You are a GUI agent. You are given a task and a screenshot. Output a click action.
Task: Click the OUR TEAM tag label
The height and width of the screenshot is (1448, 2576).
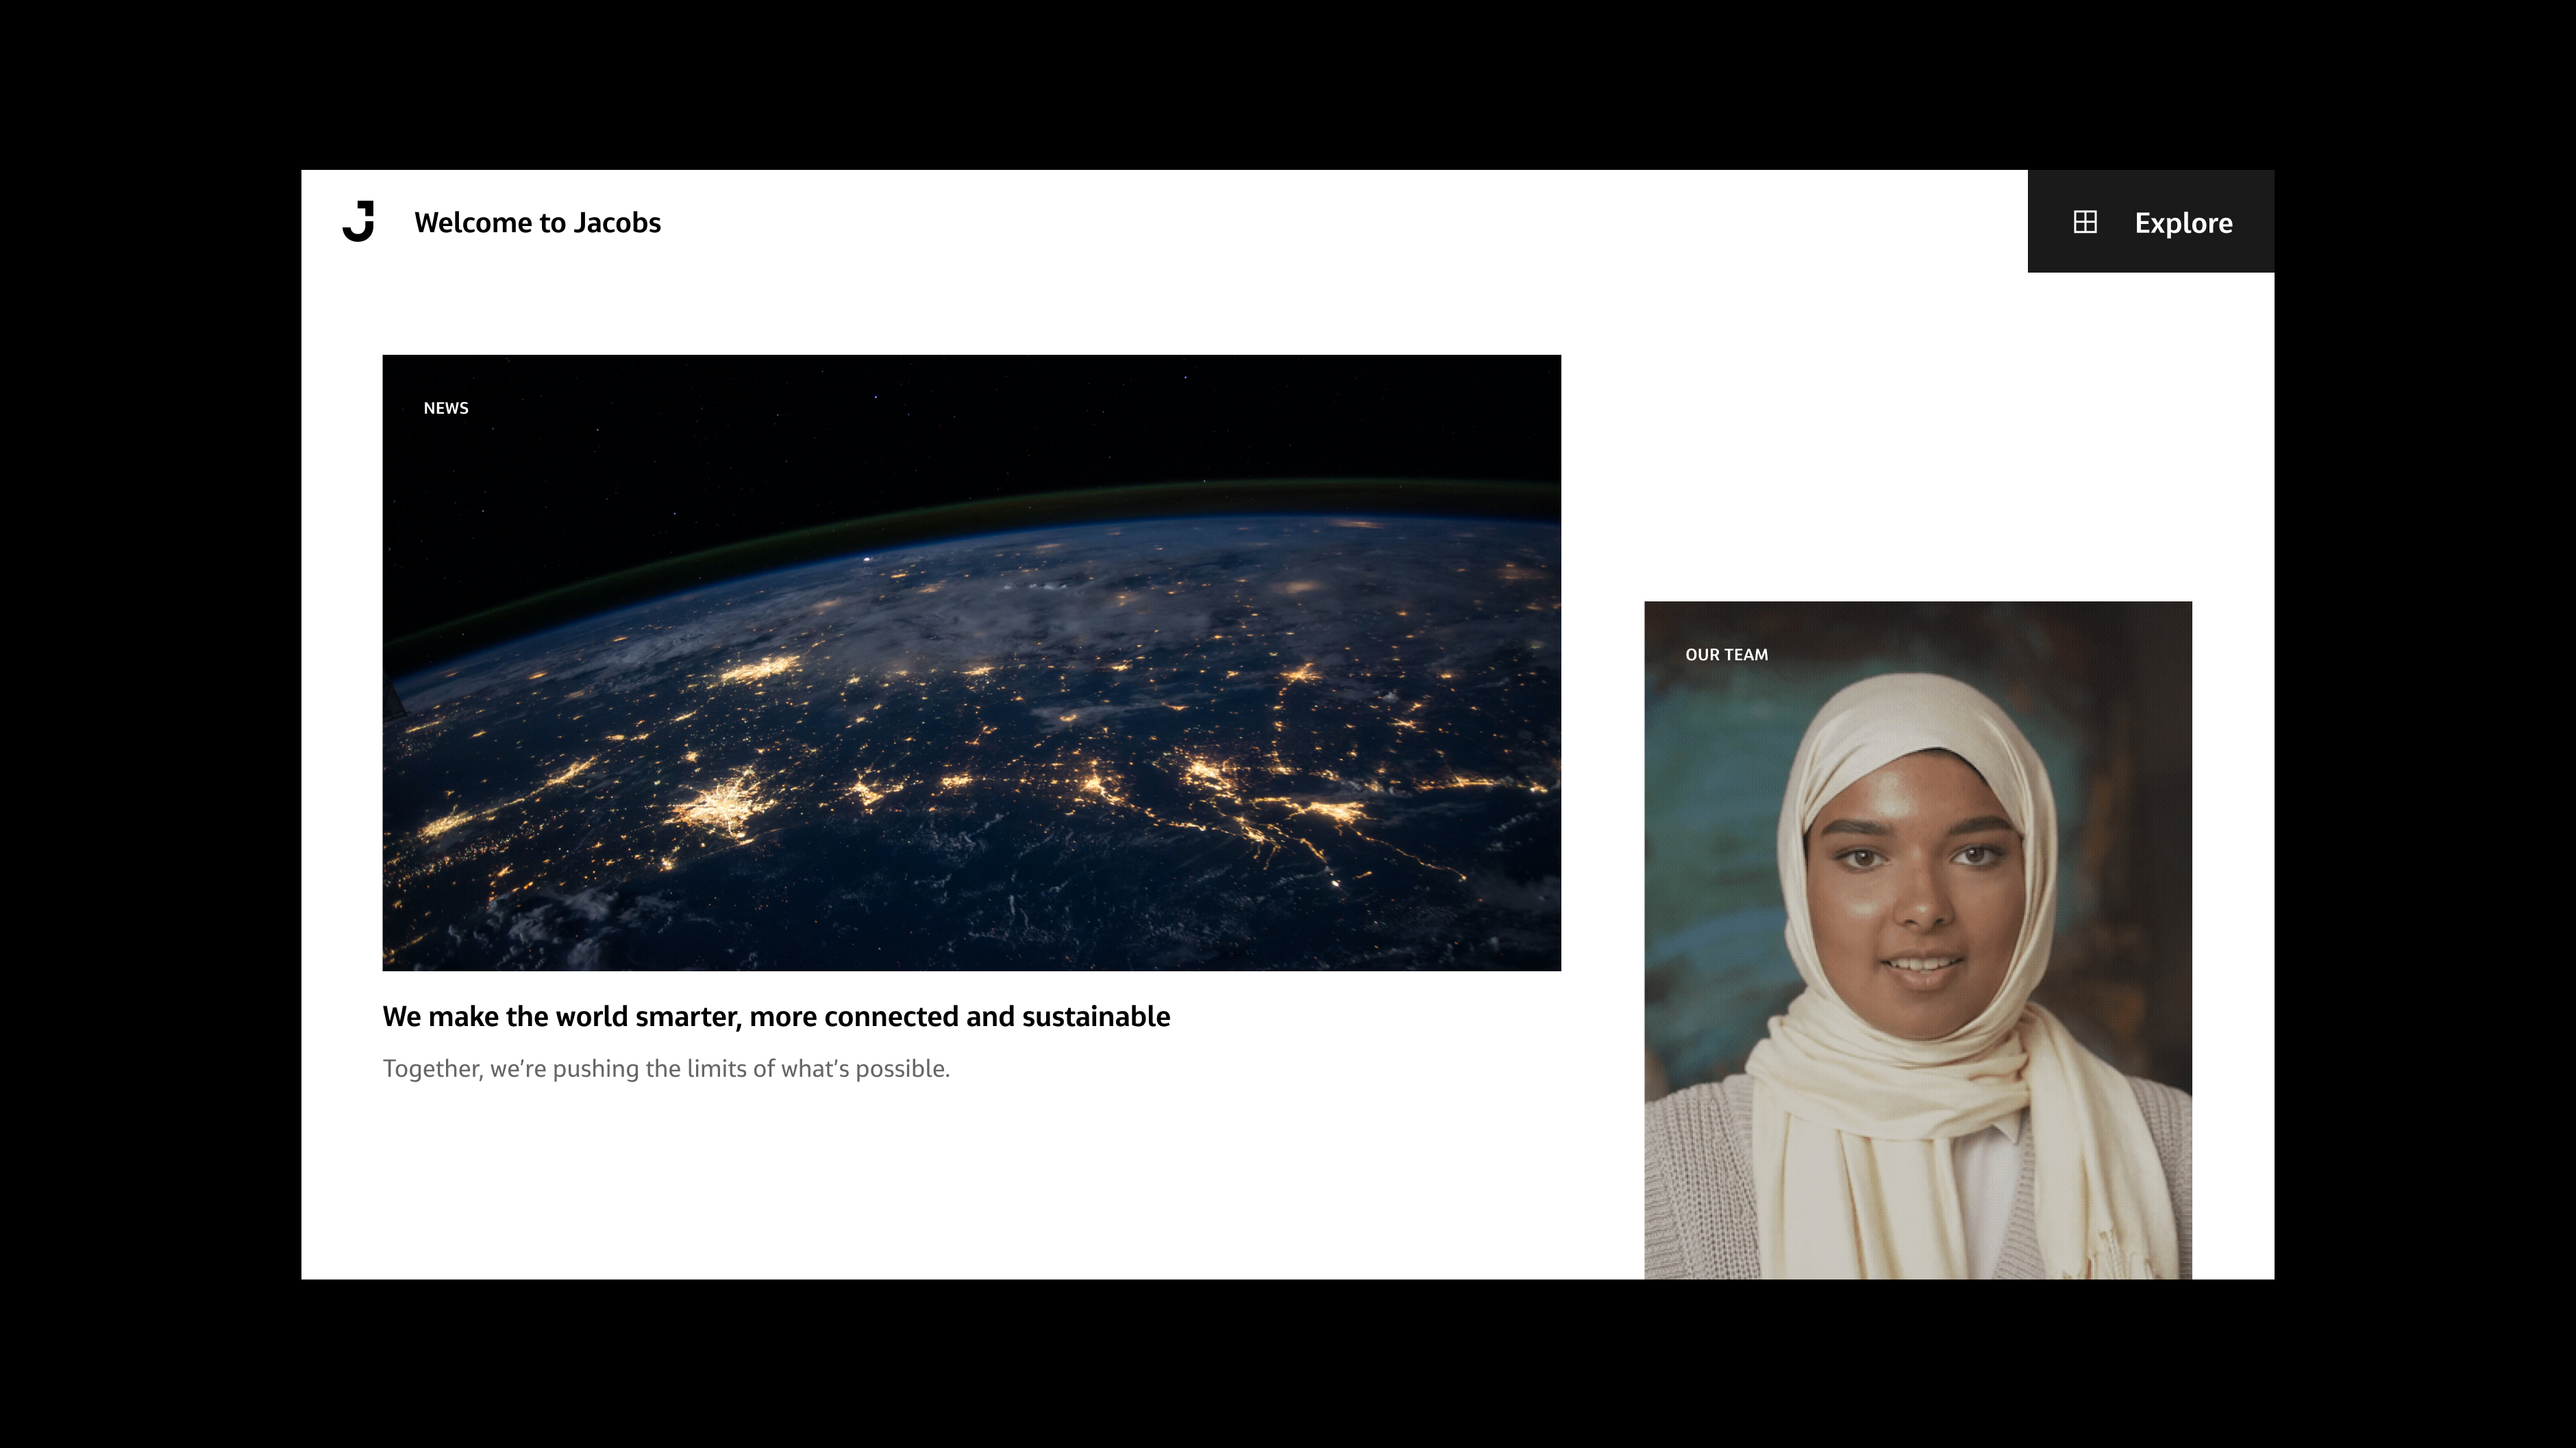click(1726, 655)
